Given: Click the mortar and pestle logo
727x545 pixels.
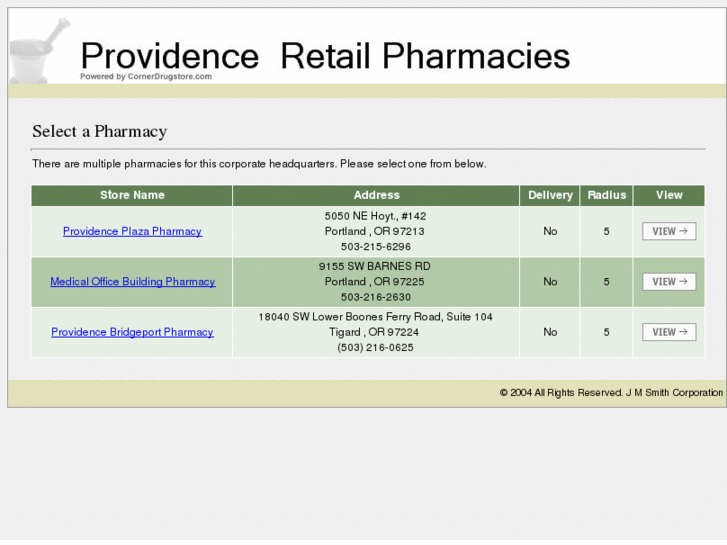Looking at the screenshot, I should click(39, 51).
